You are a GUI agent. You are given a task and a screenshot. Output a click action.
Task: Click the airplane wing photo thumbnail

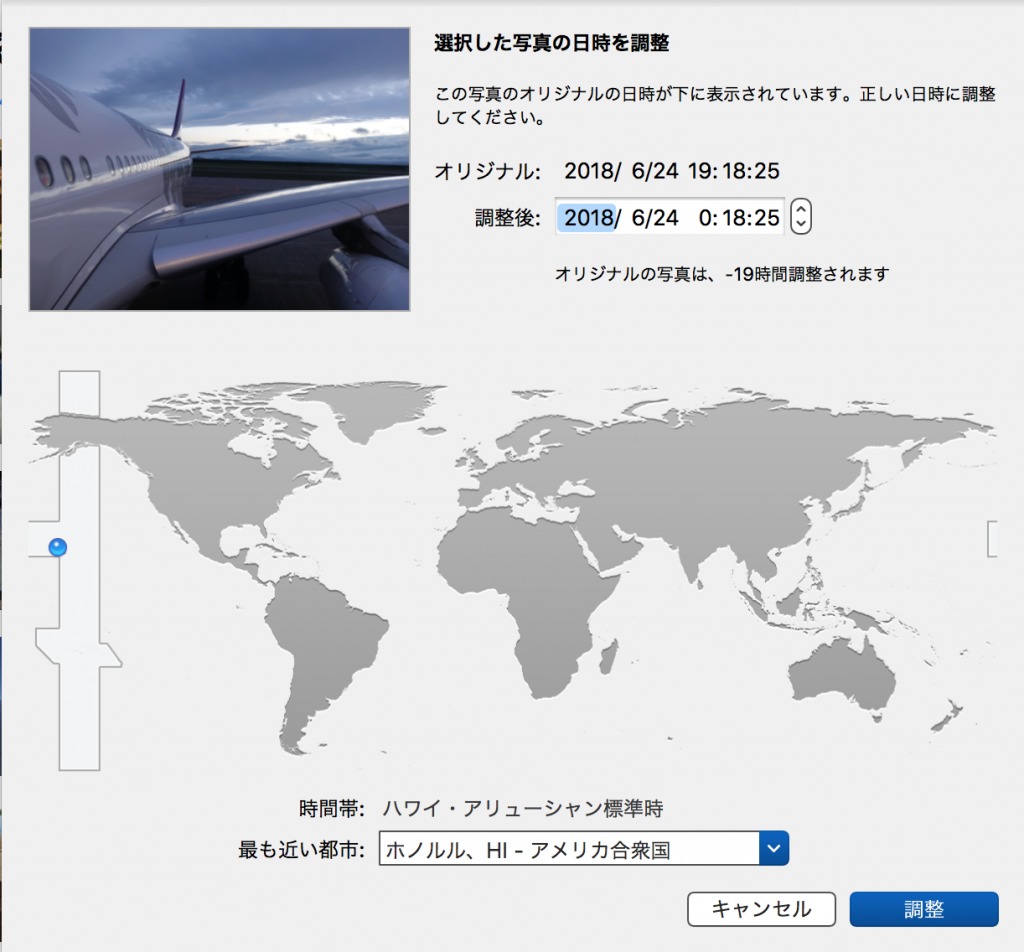click(218, 170)
